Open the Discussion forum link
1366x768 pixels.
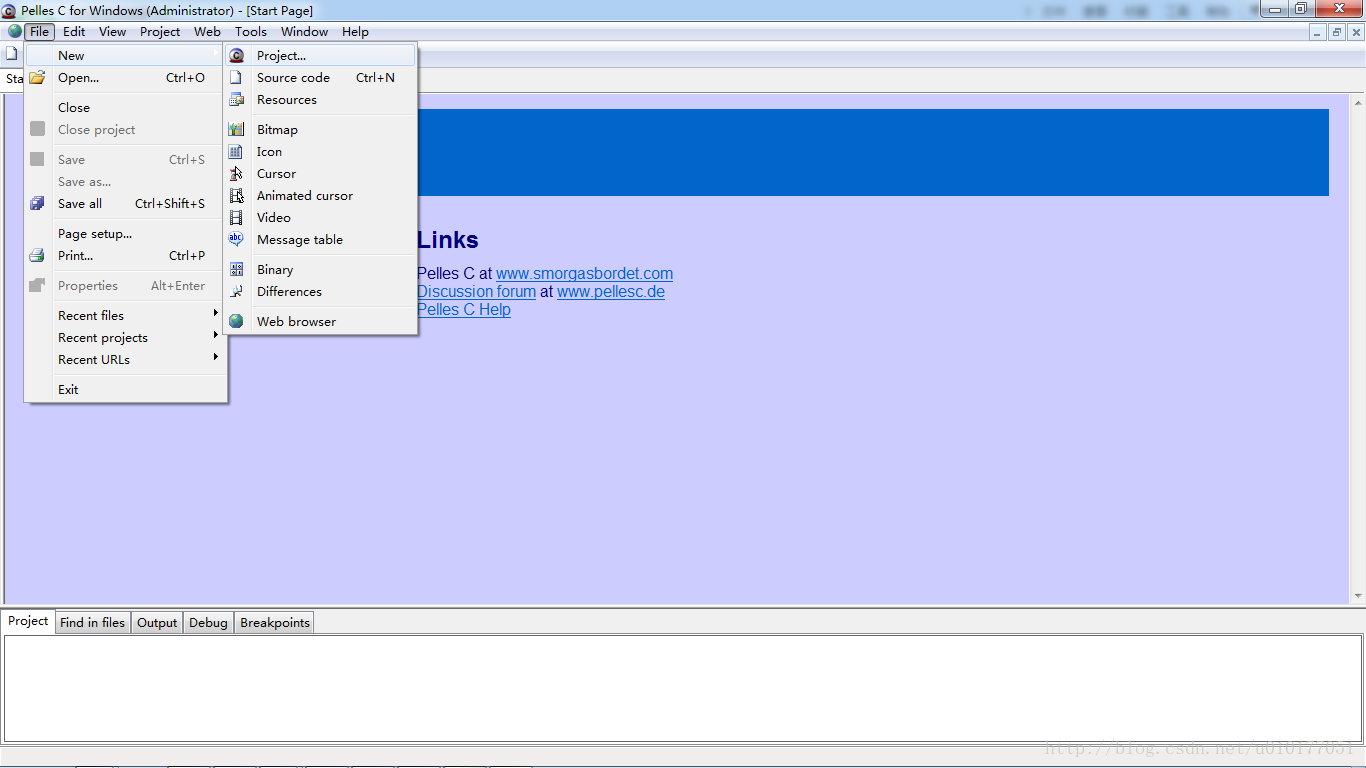pos(476,292)
